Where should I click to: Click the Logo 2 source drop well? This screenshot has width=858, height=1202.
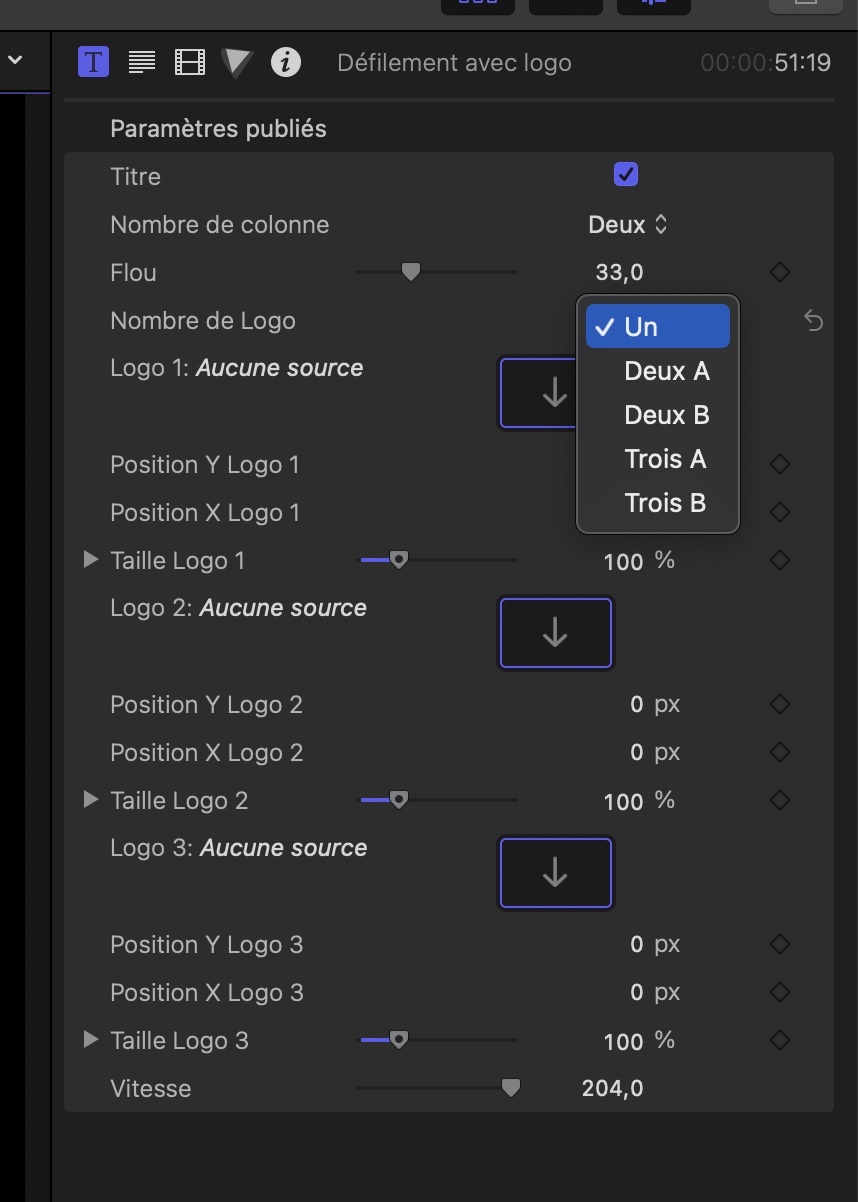[x=555, y=633]
